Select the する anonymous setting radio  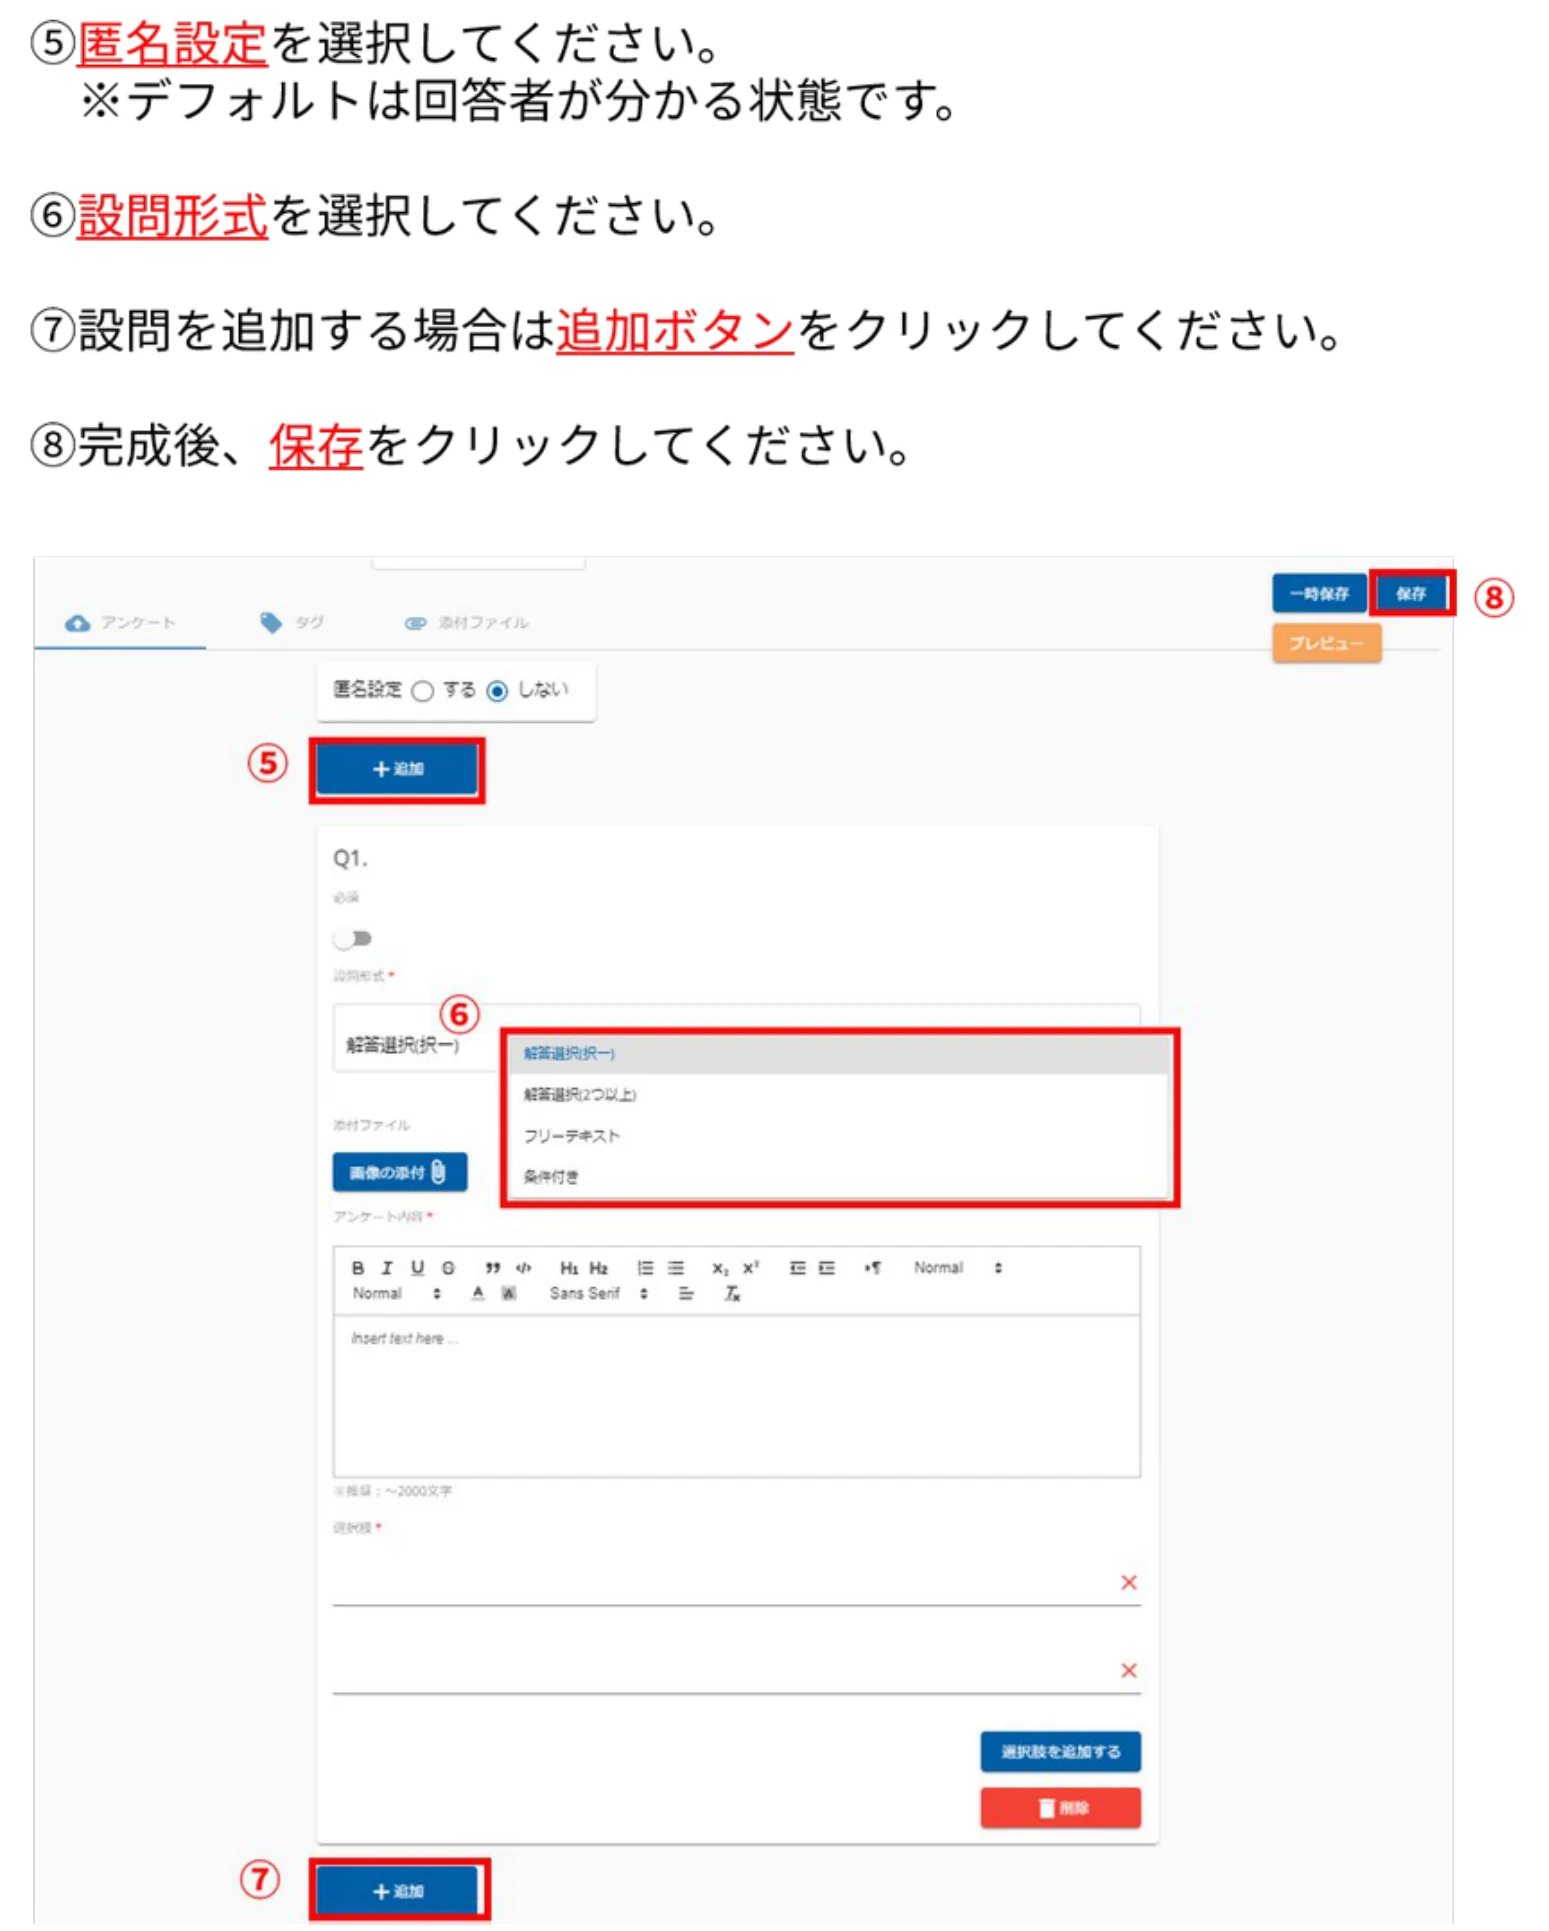[x=423, y=691]
